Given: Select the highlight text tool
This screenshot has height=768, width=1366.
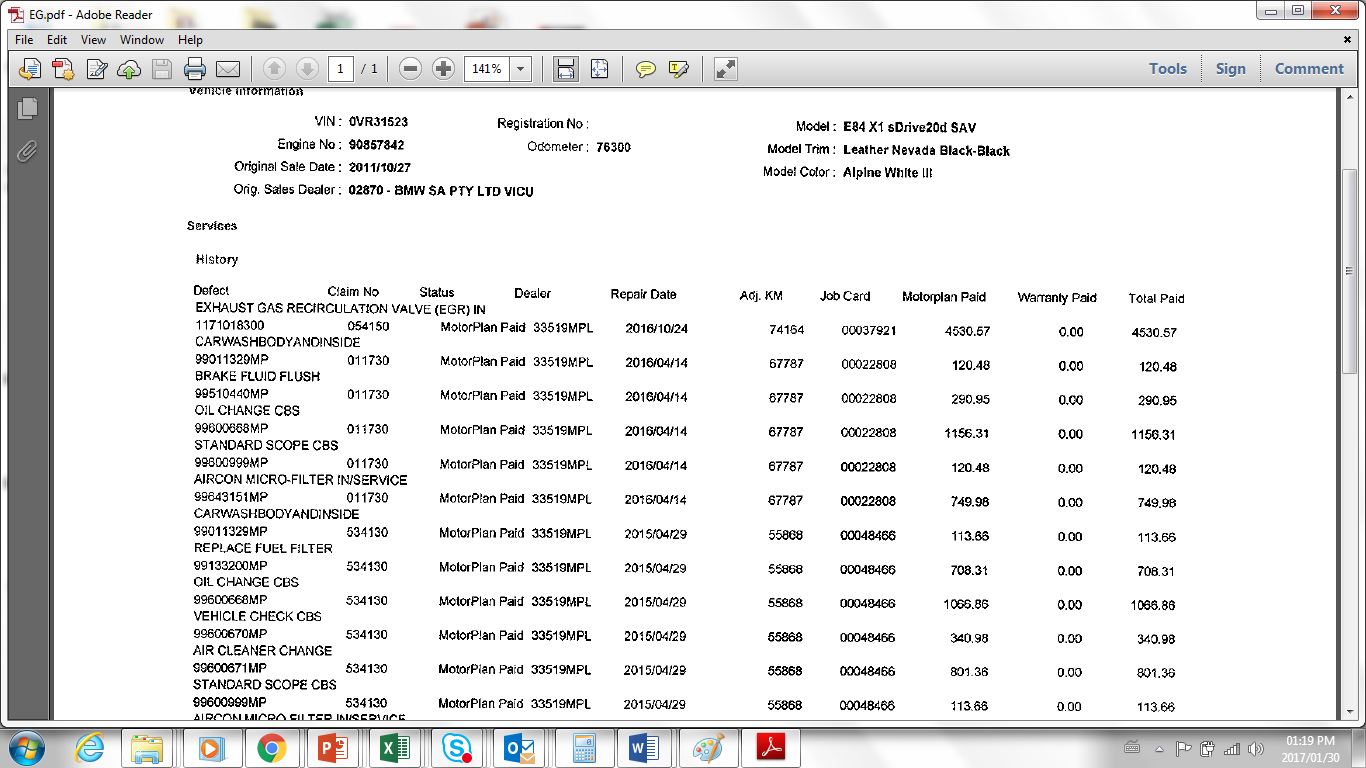Looking at the screenshot, I should [x=679, y=69].
